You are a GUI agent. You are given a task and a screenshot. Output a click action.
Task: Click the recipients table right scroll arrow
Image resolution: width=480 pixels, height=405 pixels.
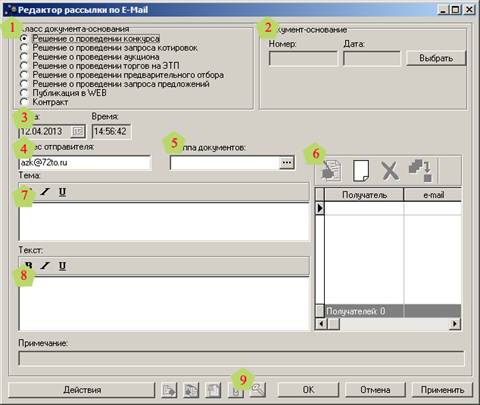[455, 323]
